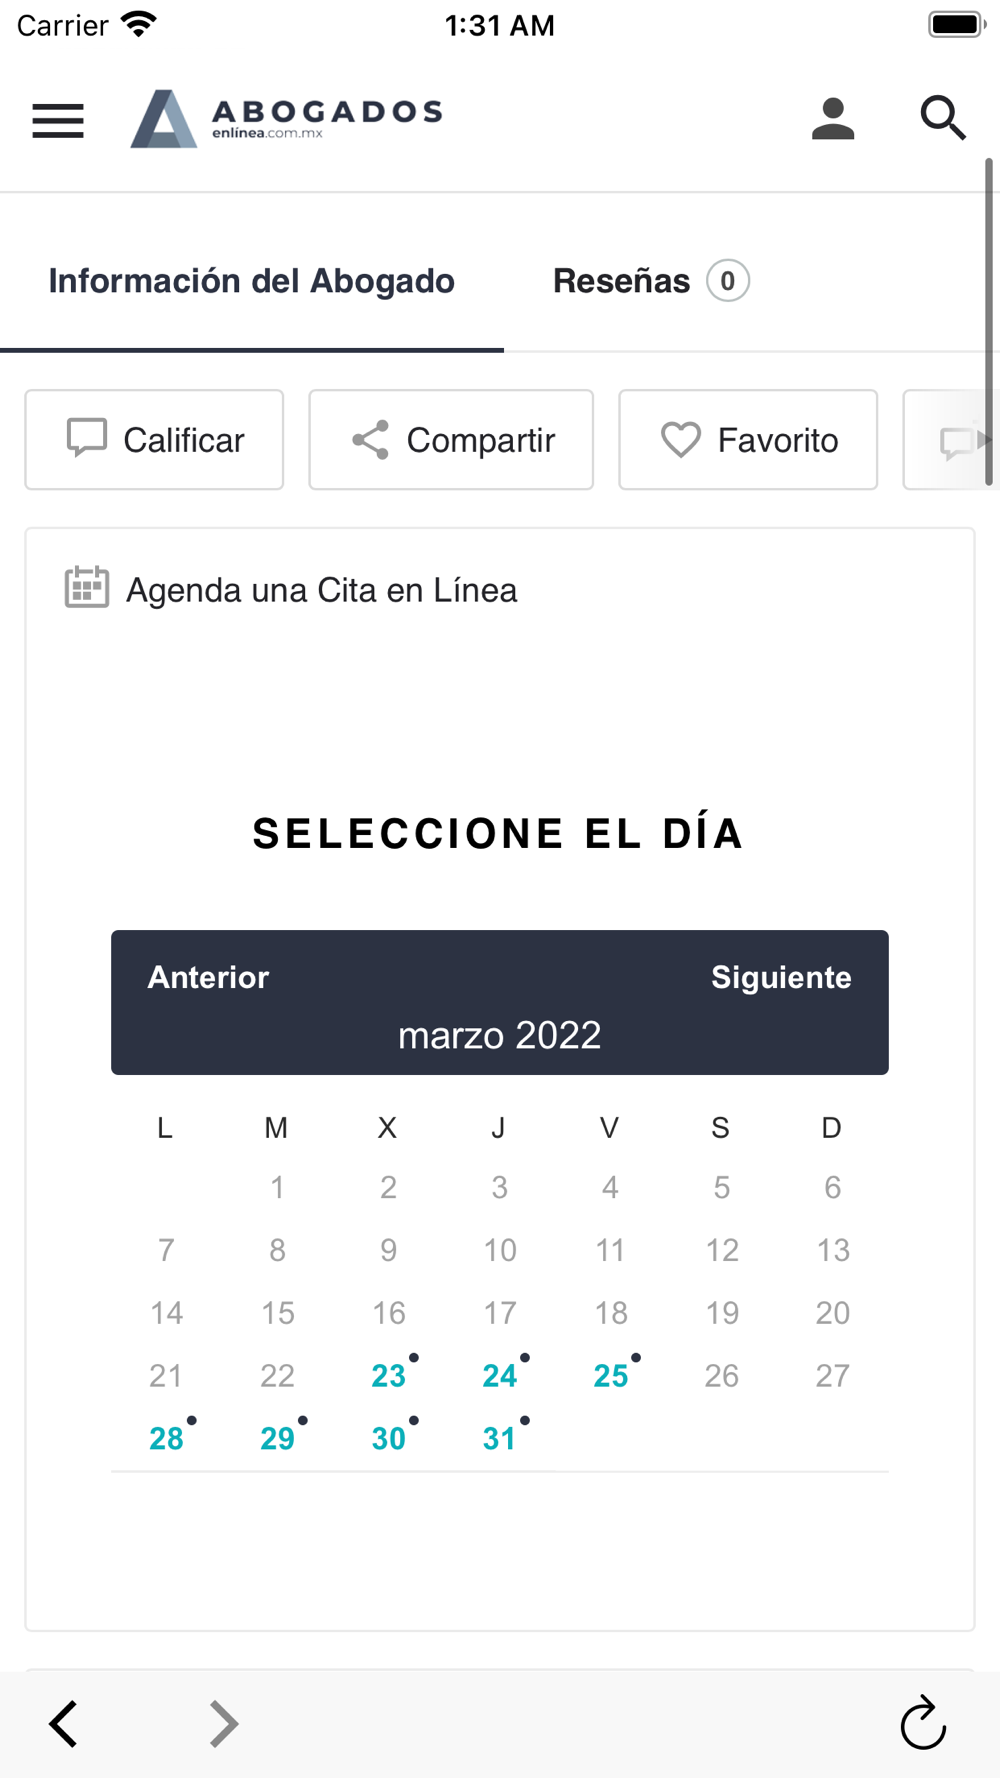
Task: Open the user profile icon
Action: [832, 119]
